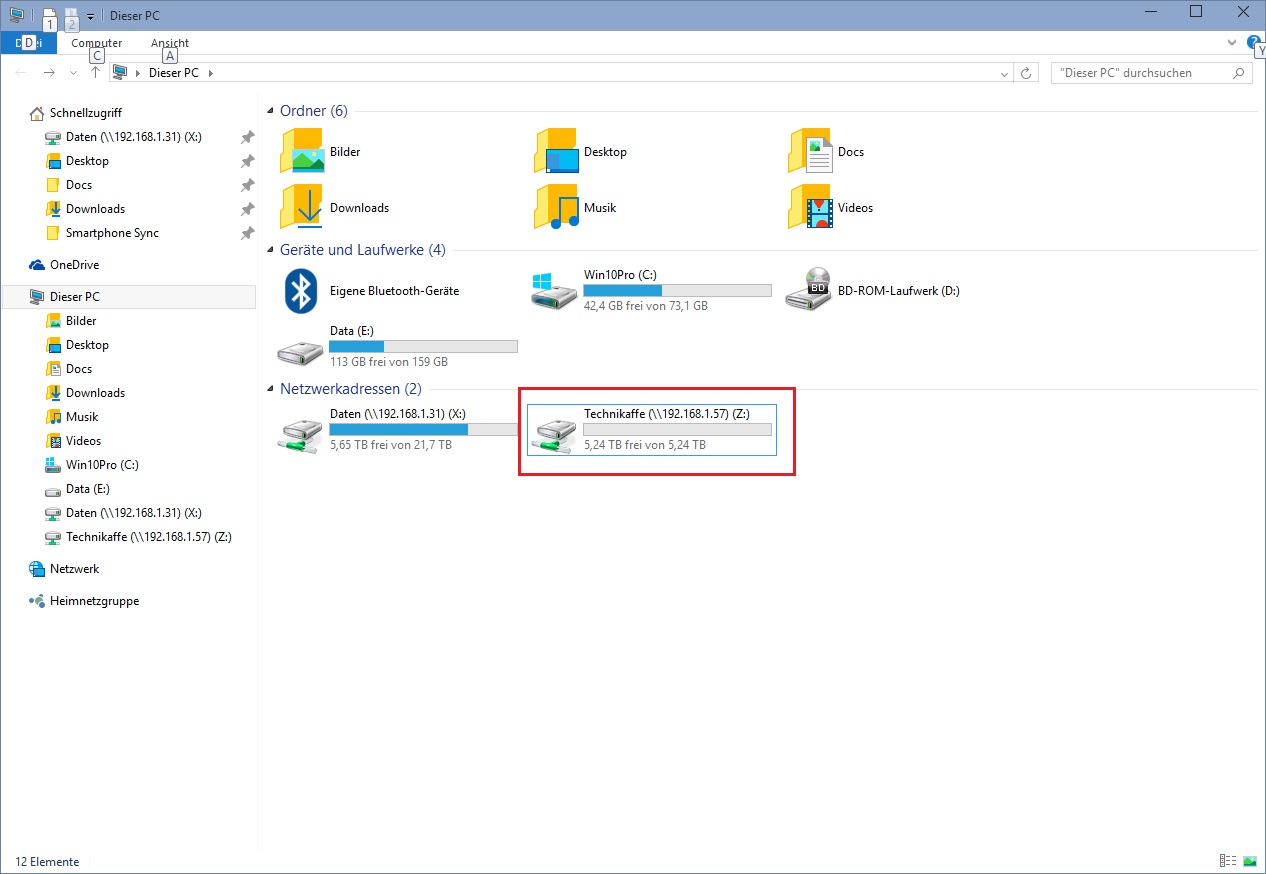The width and height of the screenshot is (1266, 874).
Task: Click the refresh button in the address bar
Action: pos(1025,73)
